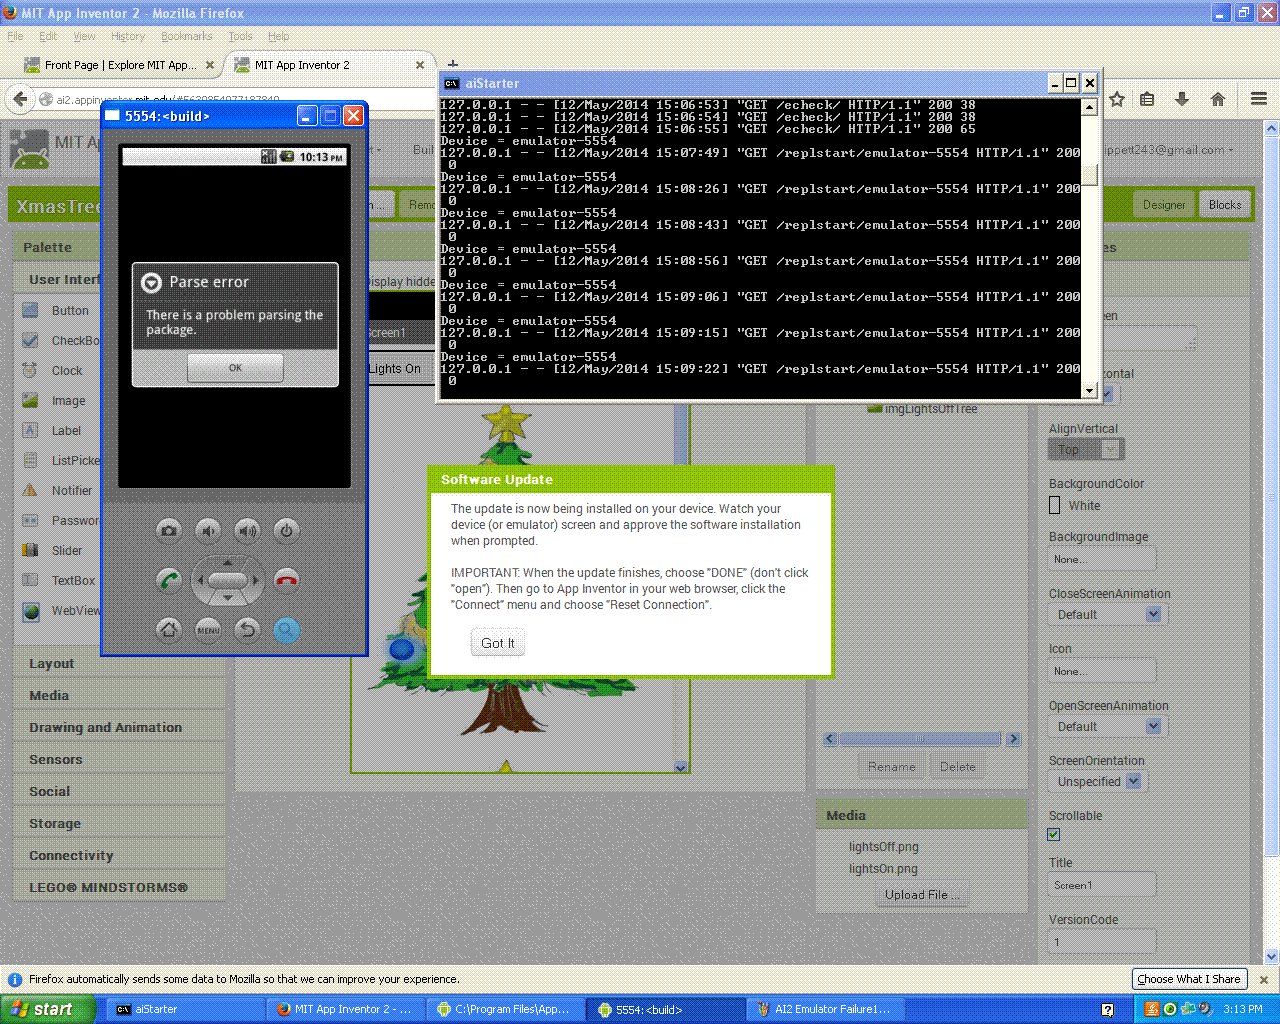Raise volume with emulator volume-up button

click(x=247, y=531)
